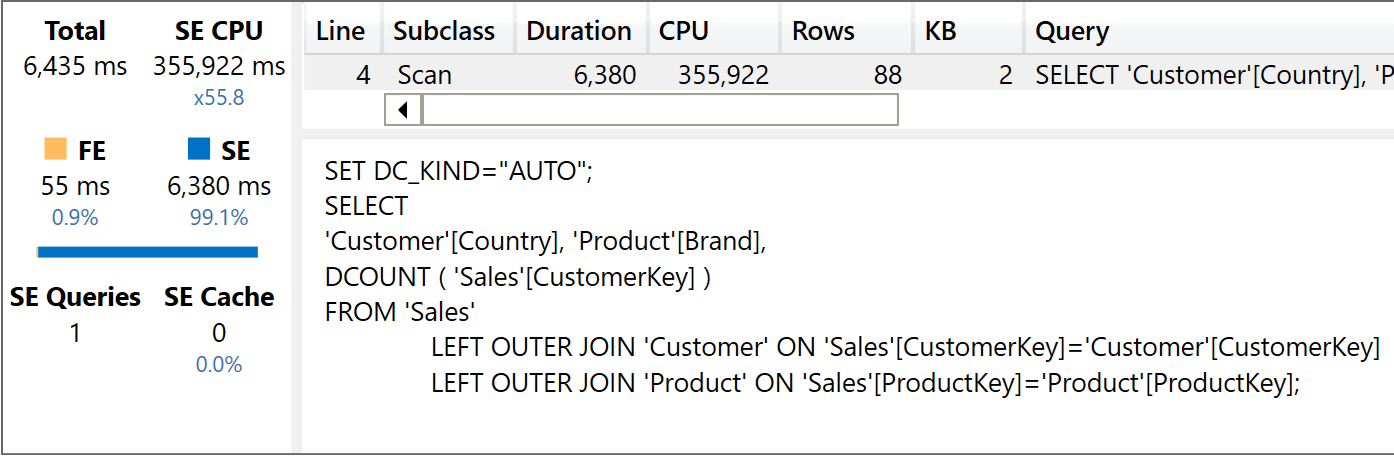1394x457 pixels.
Task: Click the x55.8 parallelism value
Action: click(x=219, y=98)
